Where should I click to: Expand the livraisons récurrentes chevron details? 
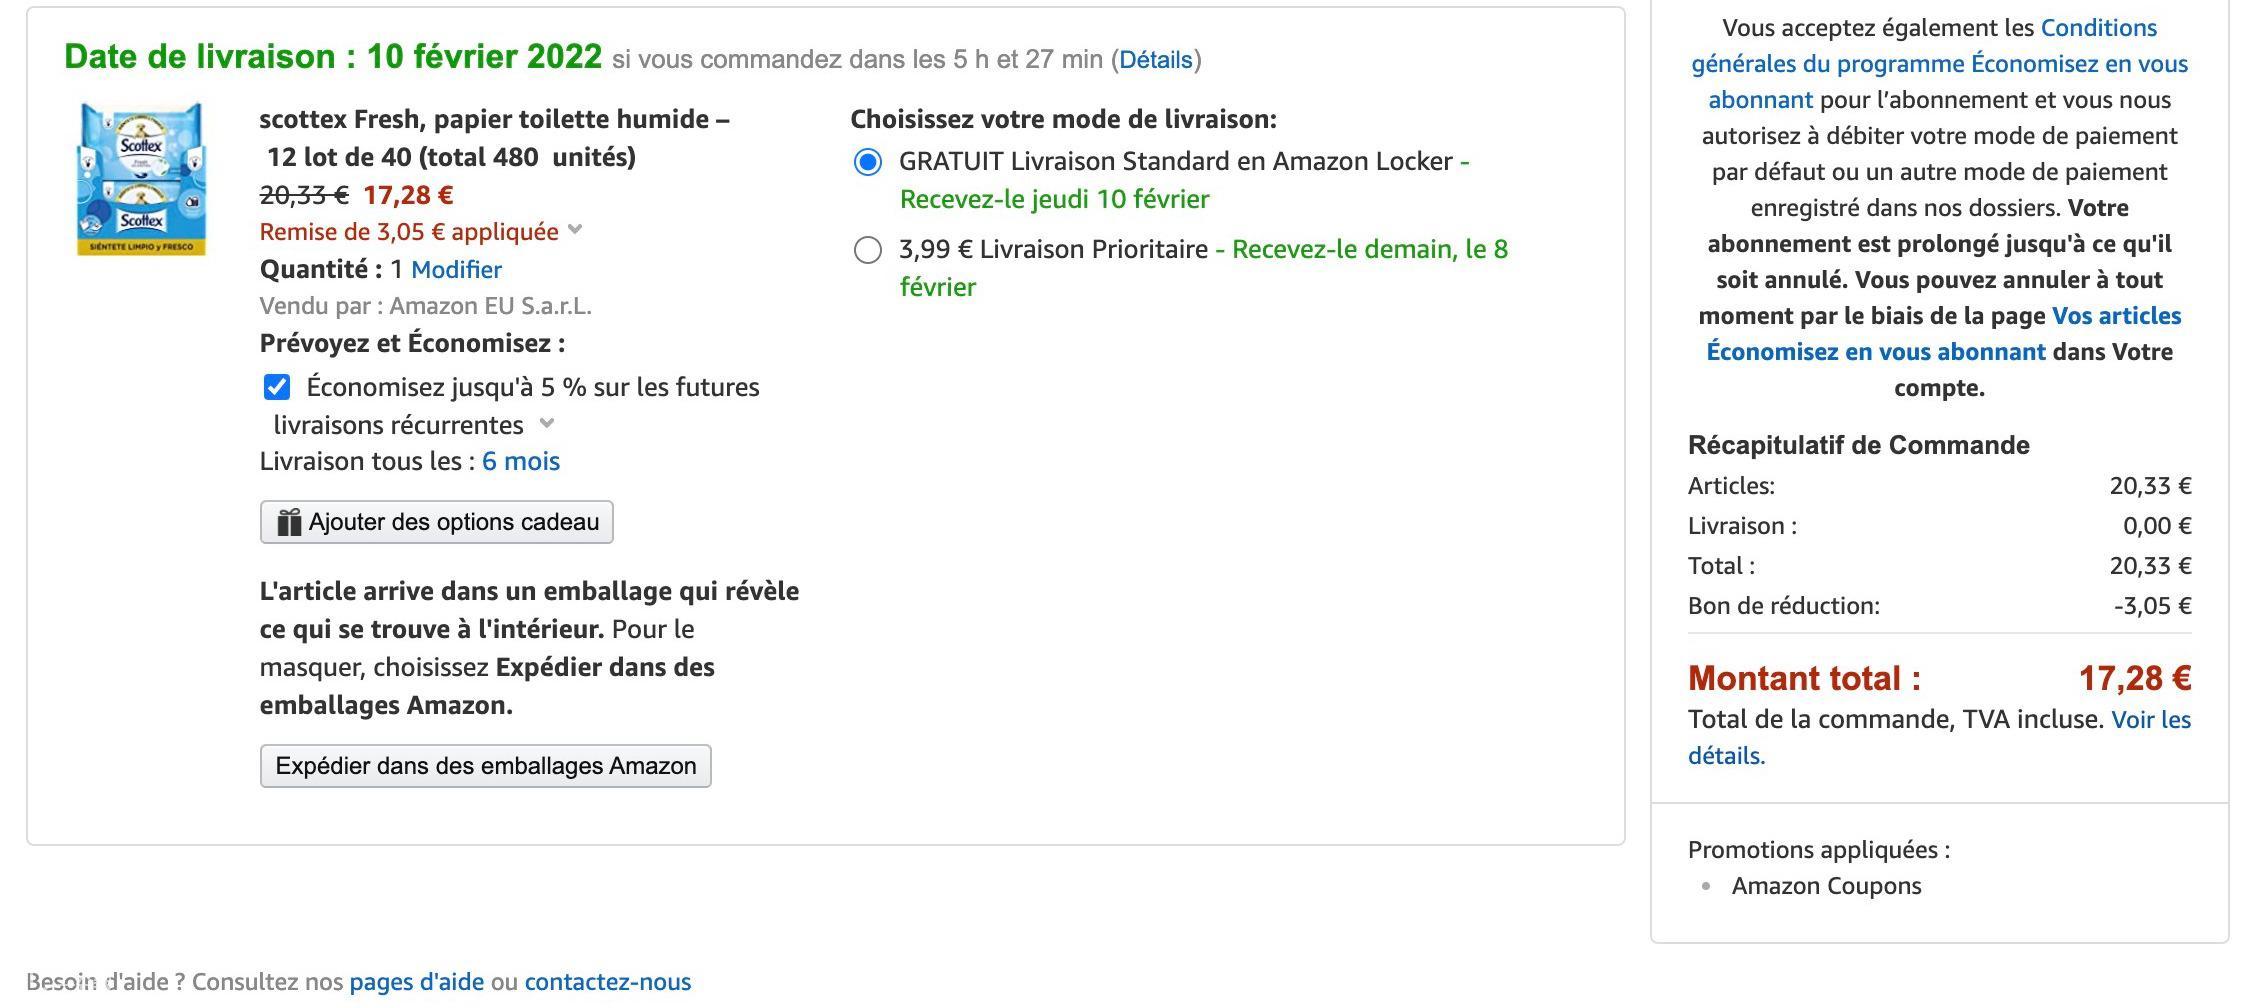[x=547, y=423]
